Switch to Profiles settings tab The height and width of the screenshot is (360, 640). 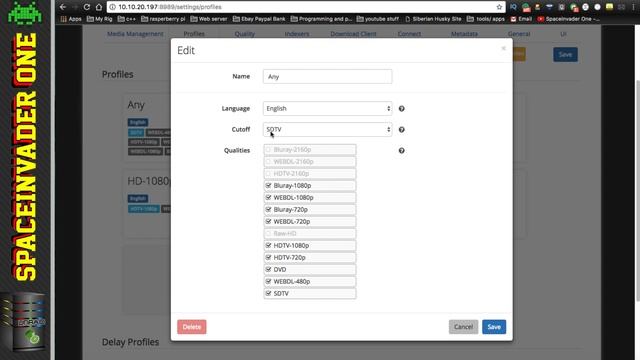tap(194, 34)
